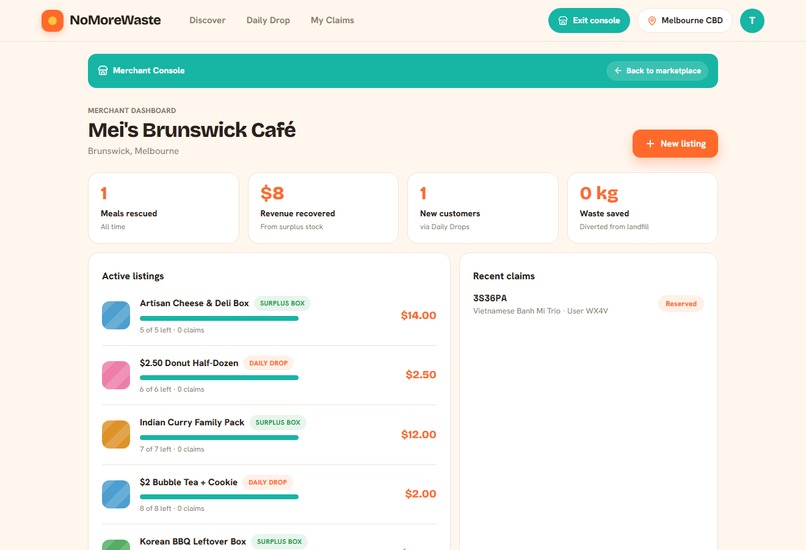
Task: Click the $14.00 price
Action: pos(418,316)
